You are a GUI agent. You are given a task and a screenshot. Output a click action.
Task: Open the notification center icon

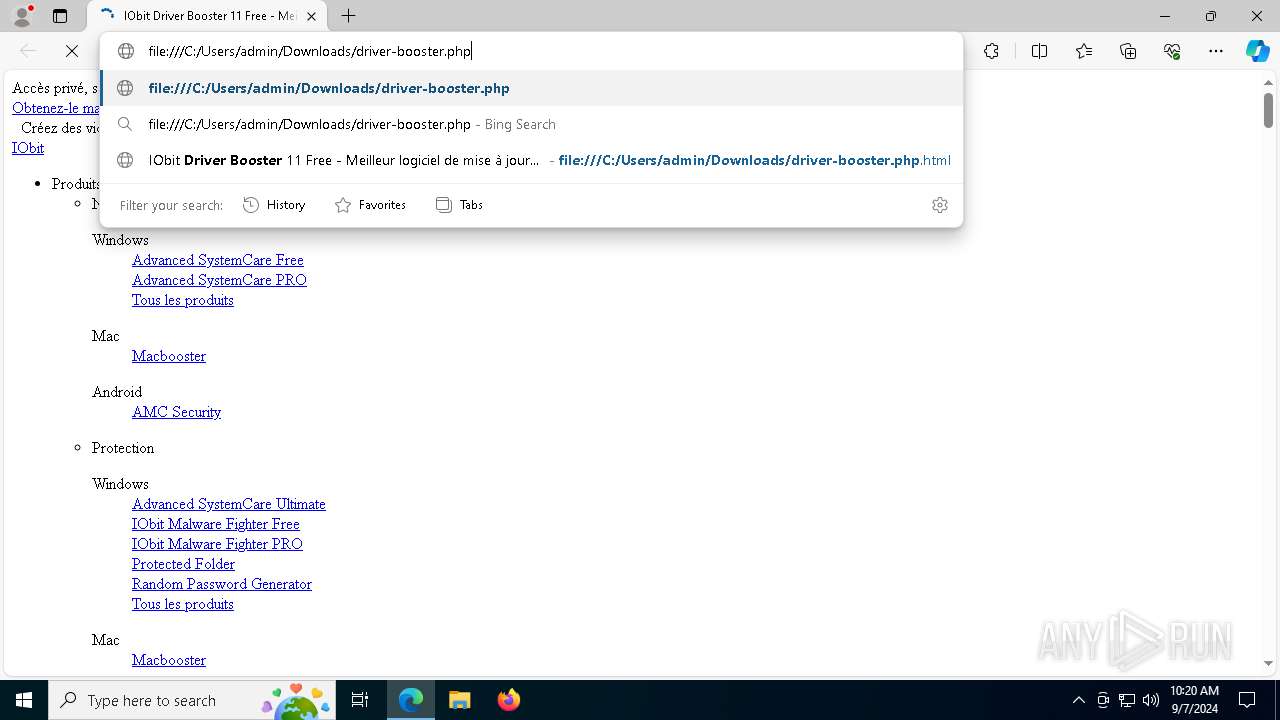1247,700
